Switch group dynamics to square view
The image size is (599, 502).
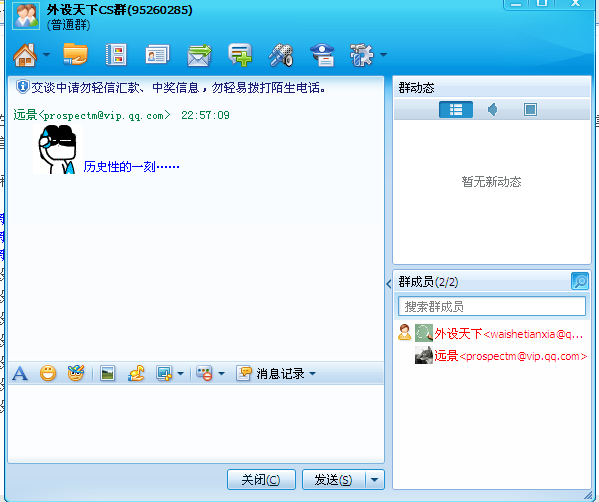[530, 110]
